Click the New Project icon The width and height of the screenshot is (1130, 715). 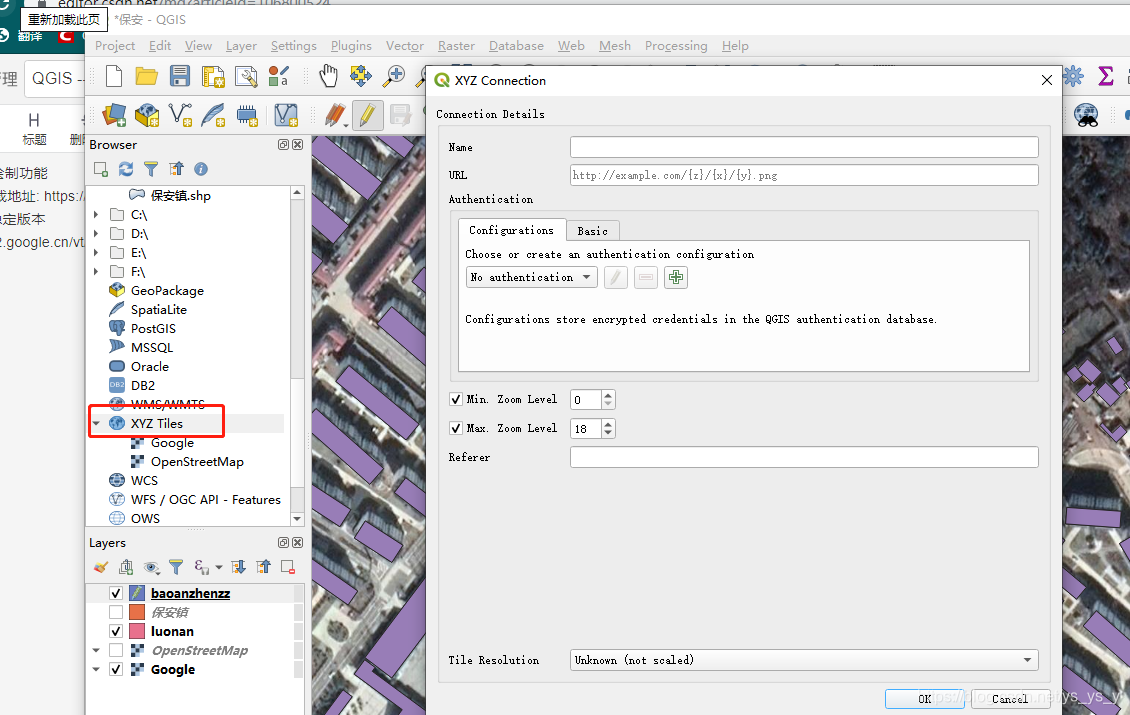tap(114, 76)
